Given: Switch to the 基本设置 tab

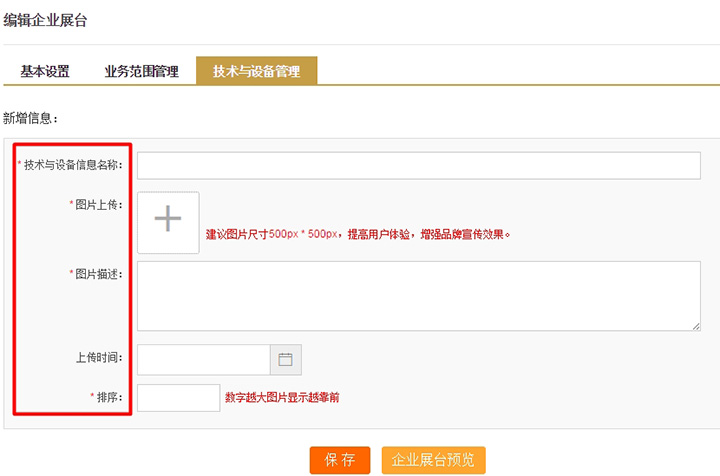Looking at the screenshot, I should pyautogui.click(x=45, y=71).
